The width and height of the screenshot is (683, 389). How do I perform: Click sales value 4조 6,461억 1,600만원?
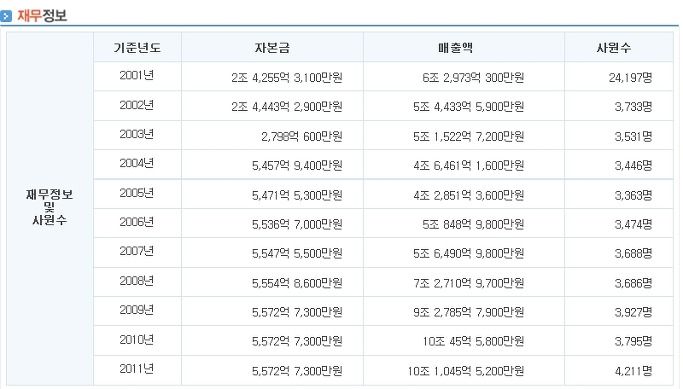469,166
